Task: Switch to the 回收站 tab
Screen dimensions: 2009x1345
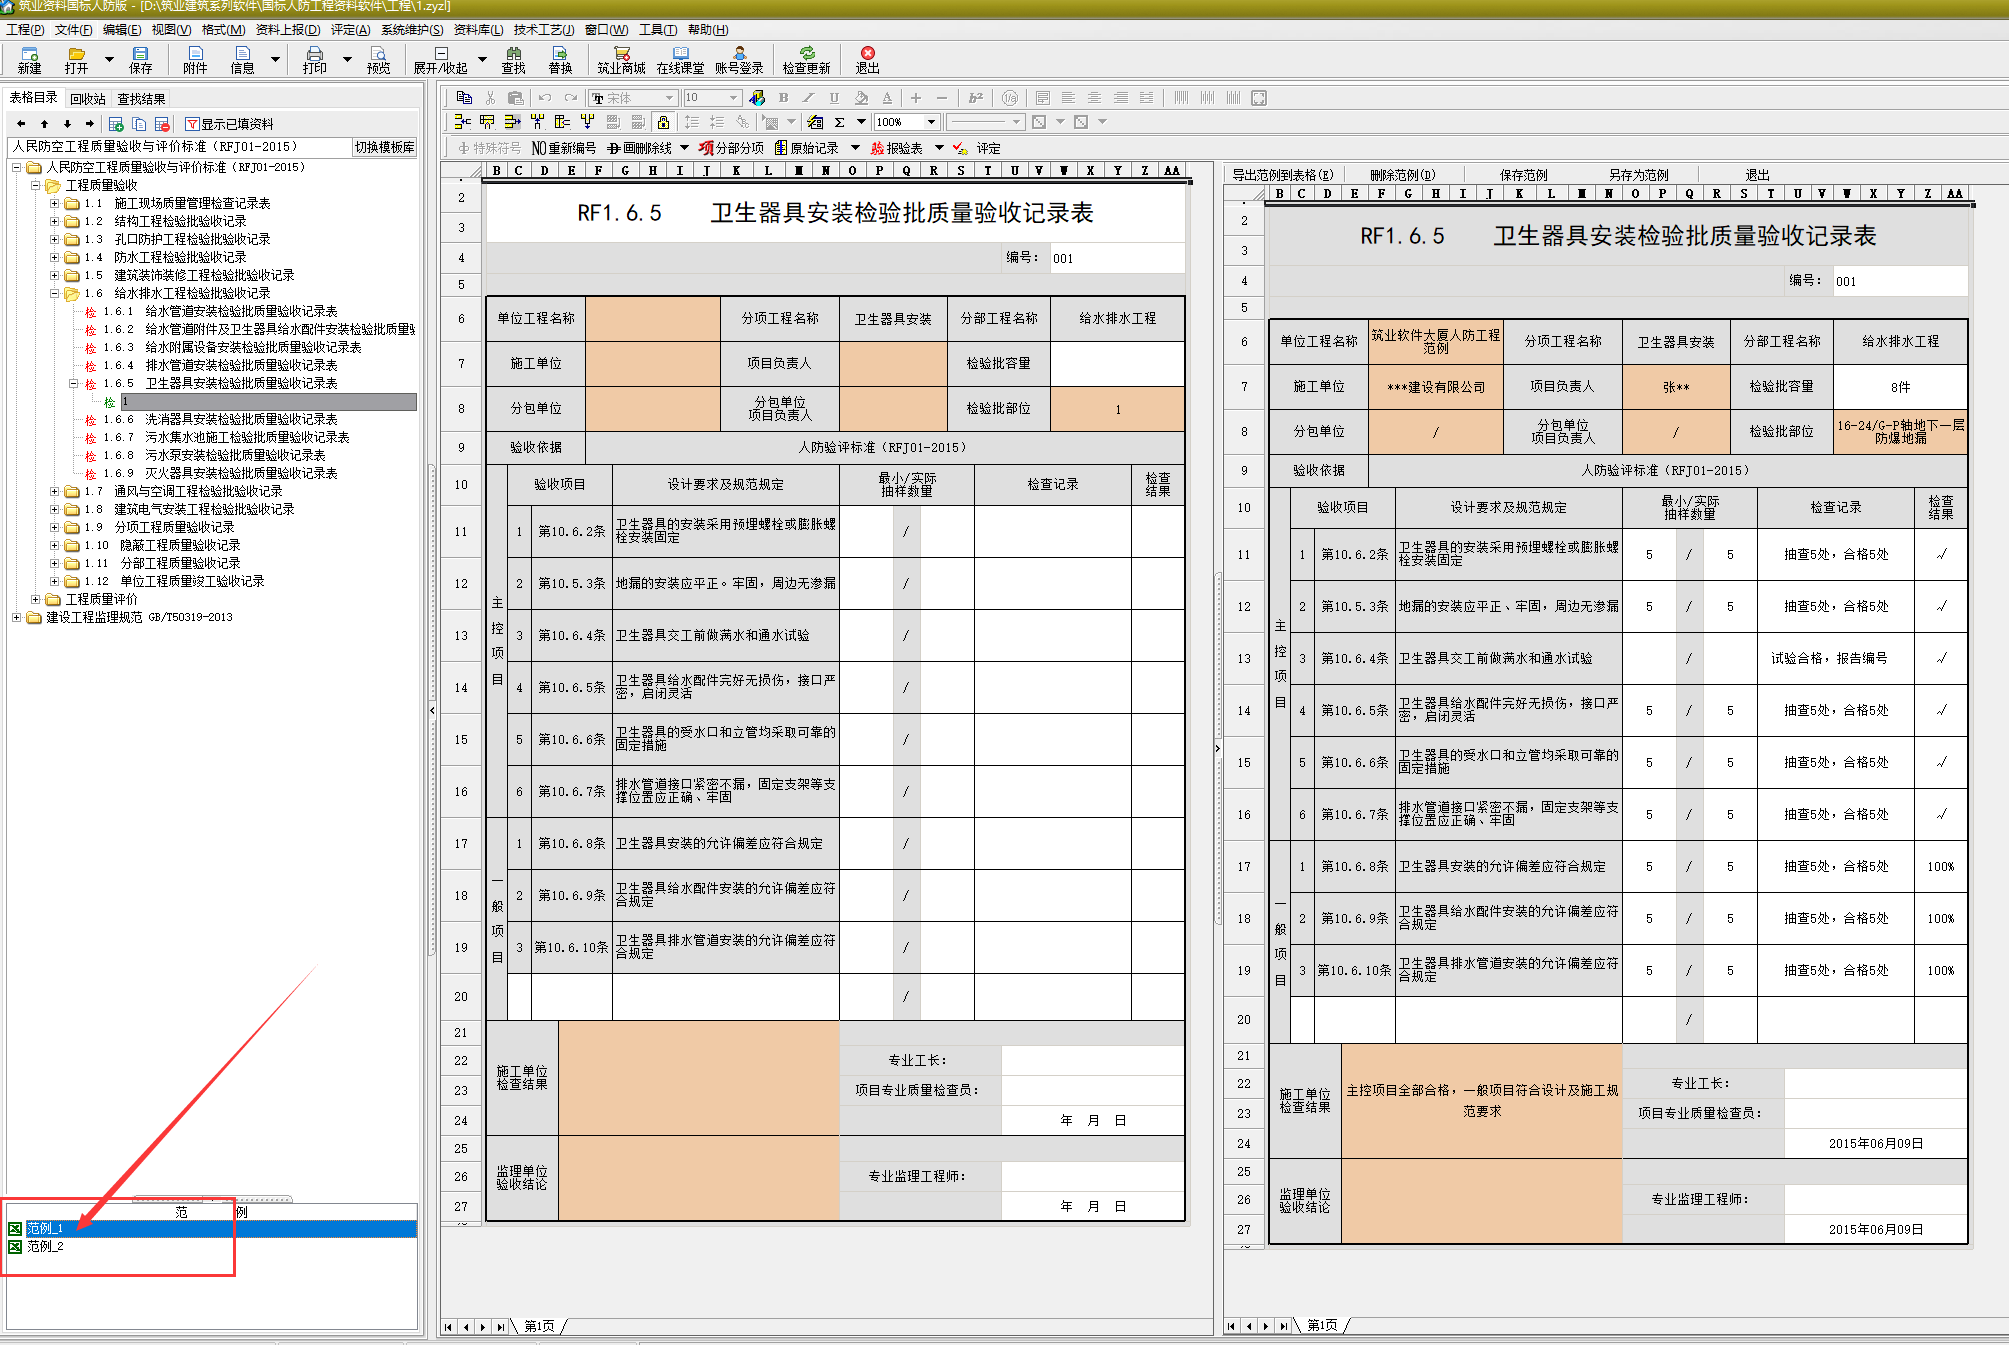Action: (88, 99)
